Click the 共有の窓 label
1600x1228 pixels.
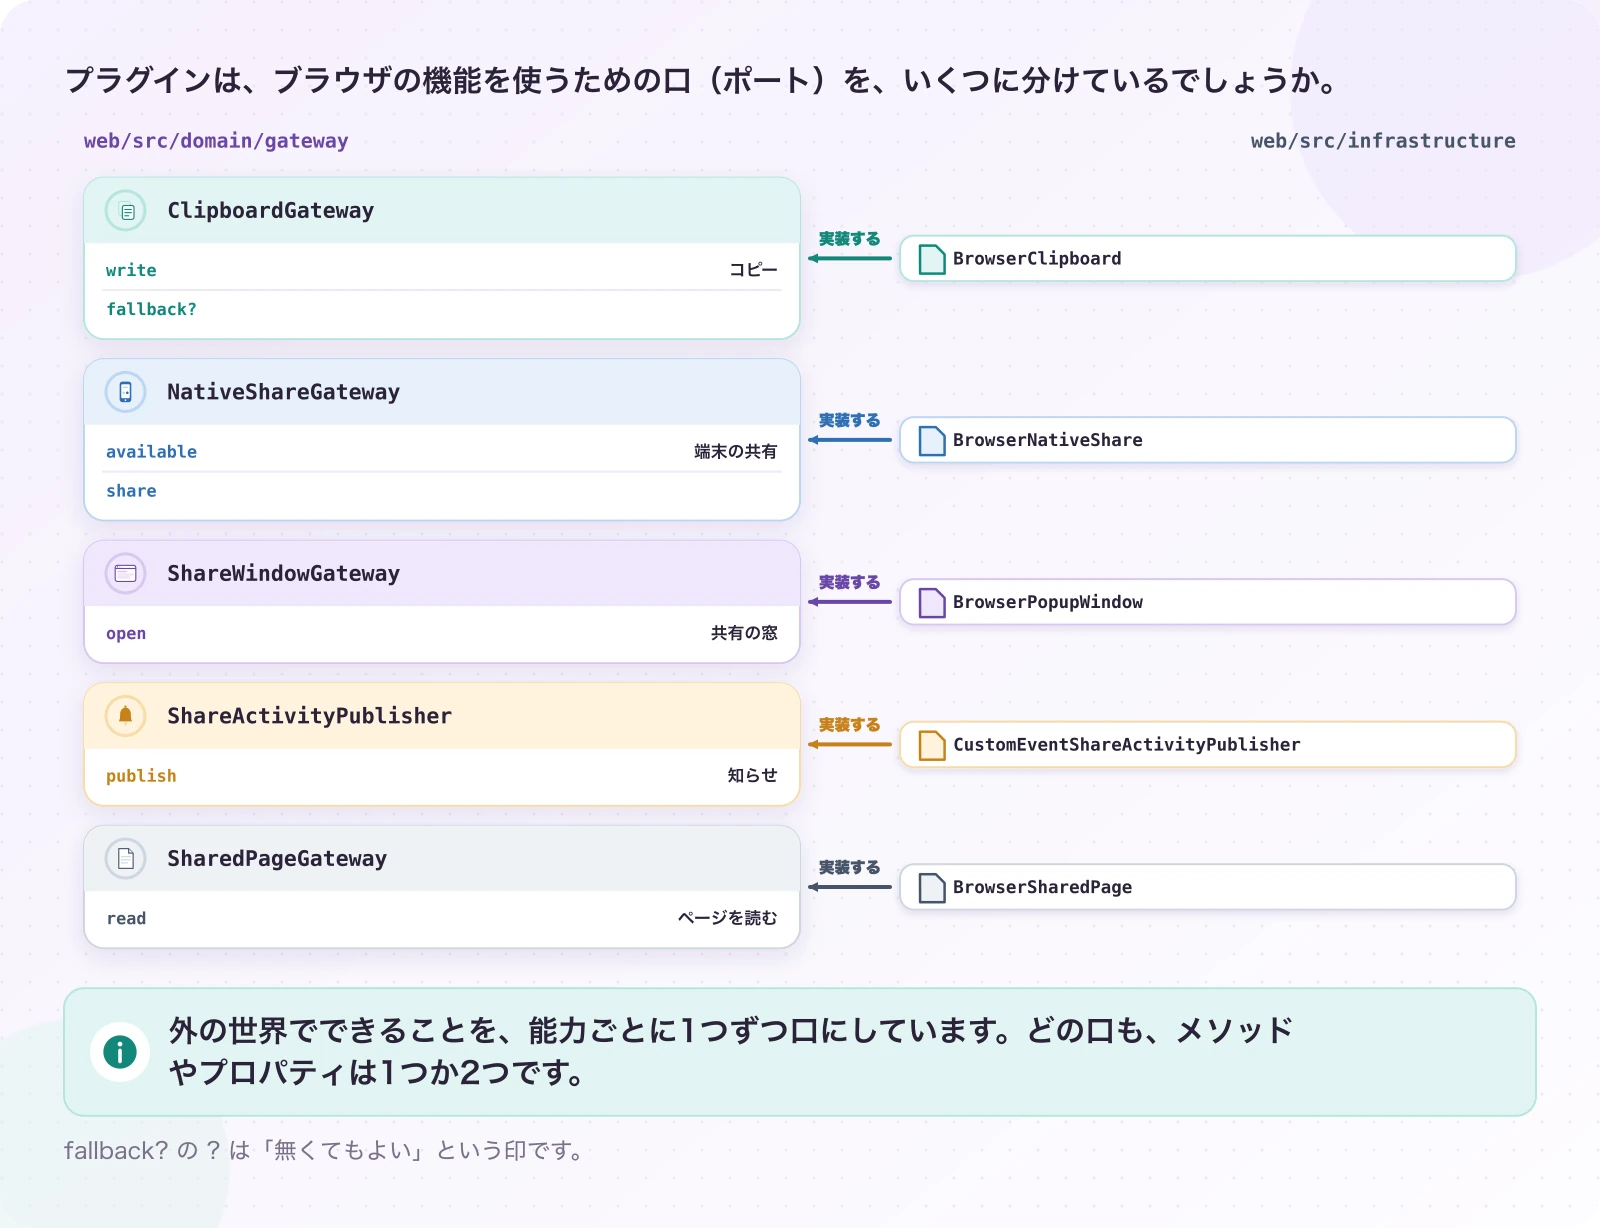[x=744, y=633]
